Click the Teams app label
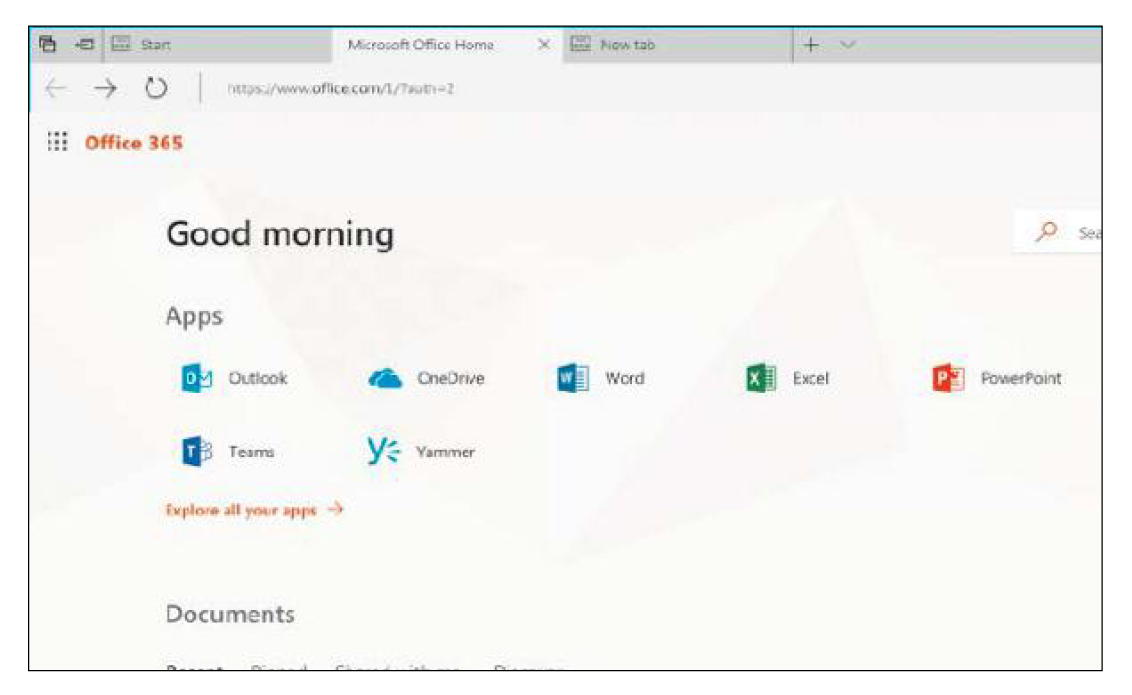 pos(251,452)
